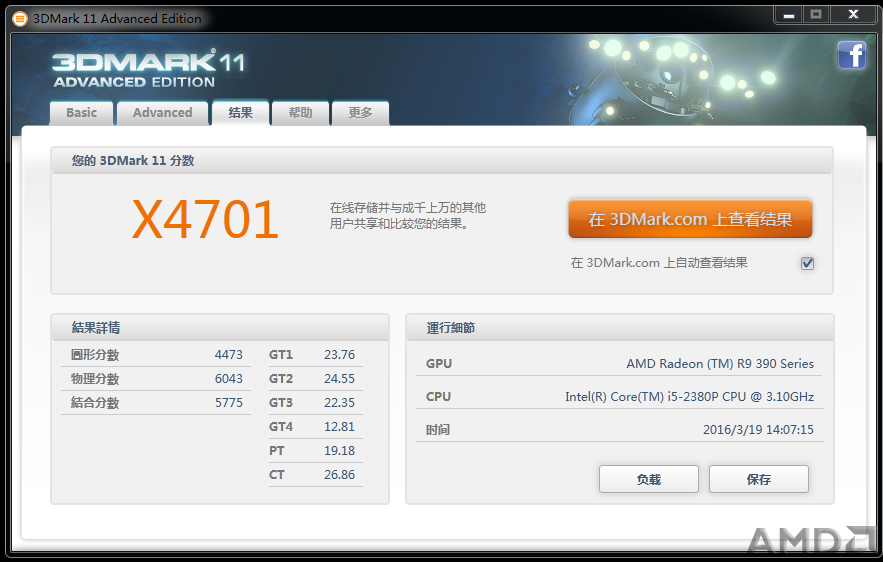Viewport: 883px width, 562px height.
Task: Click the CPU name Intel Core i5-2380P
Action: [x=690, y=397]
